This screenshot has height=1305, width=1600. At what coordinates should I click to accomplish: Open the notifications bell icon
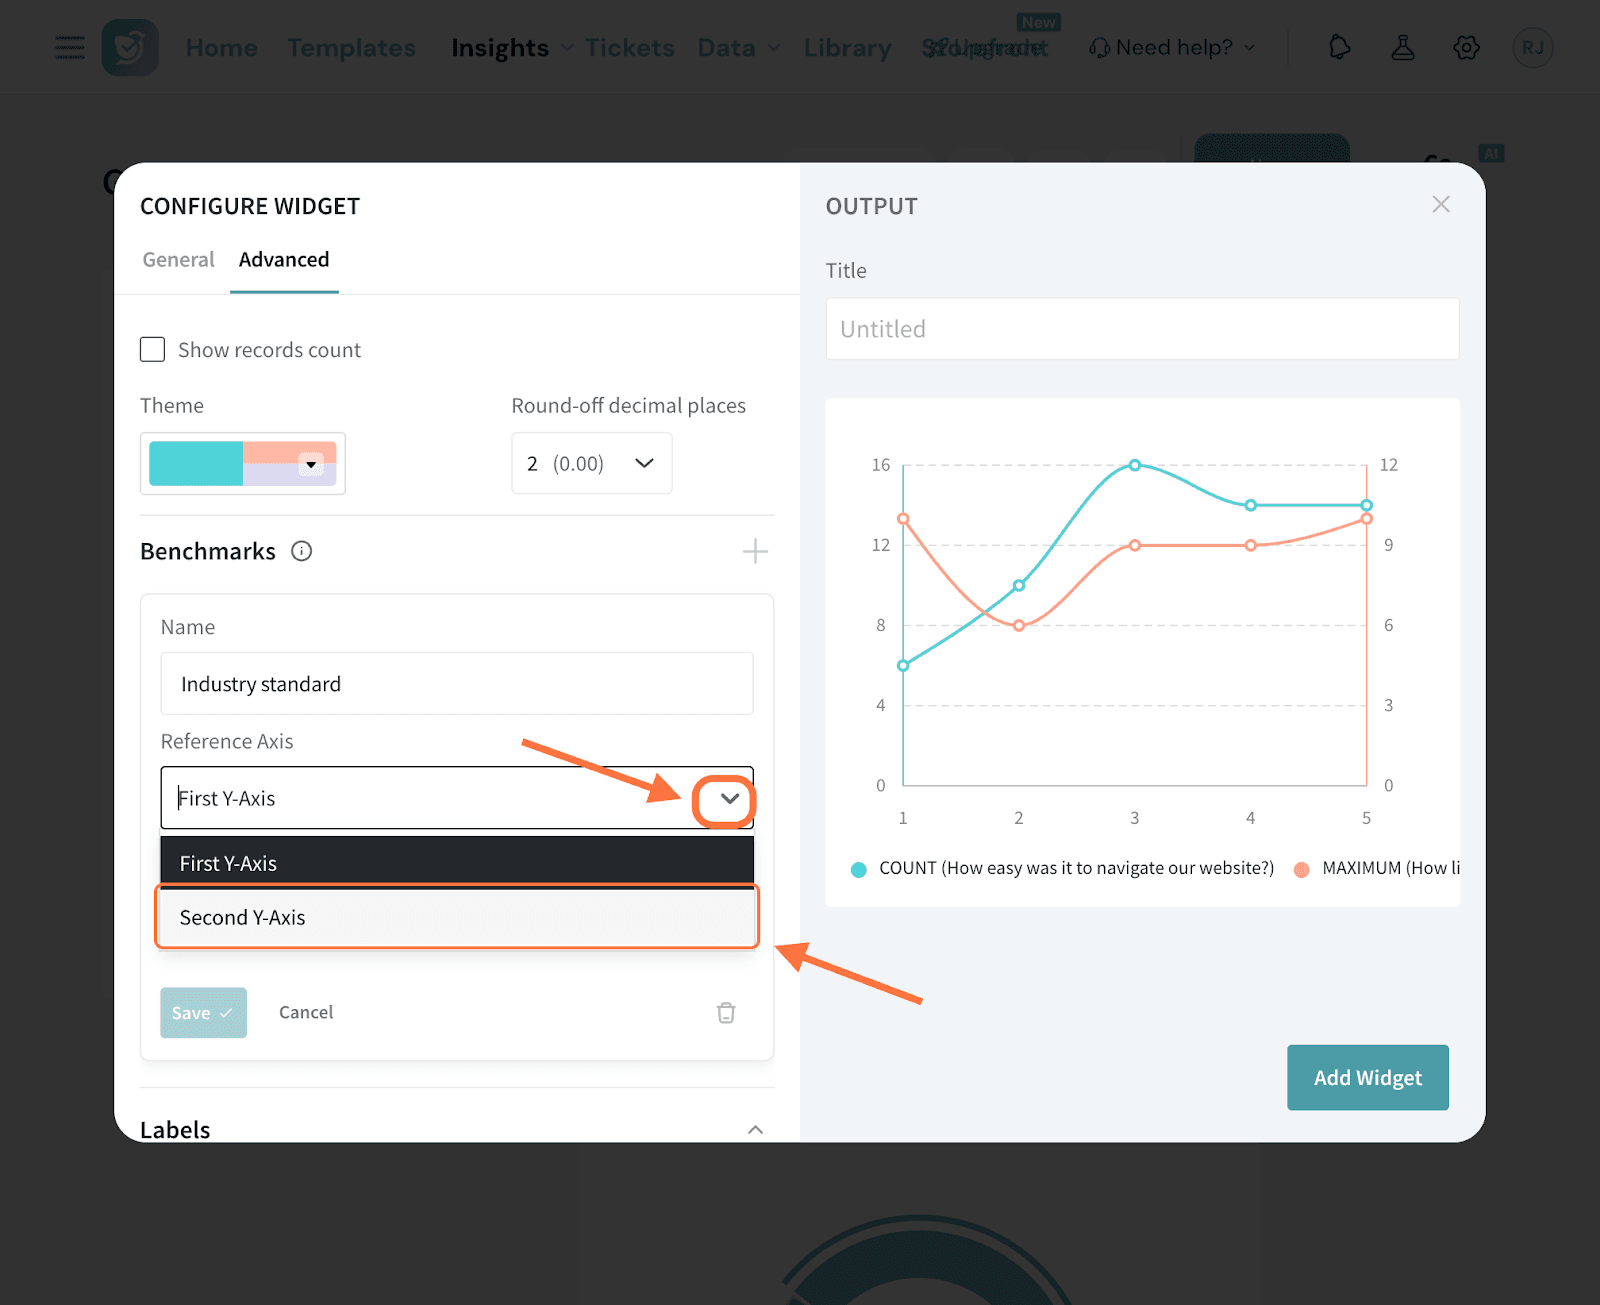[1339, 47]
